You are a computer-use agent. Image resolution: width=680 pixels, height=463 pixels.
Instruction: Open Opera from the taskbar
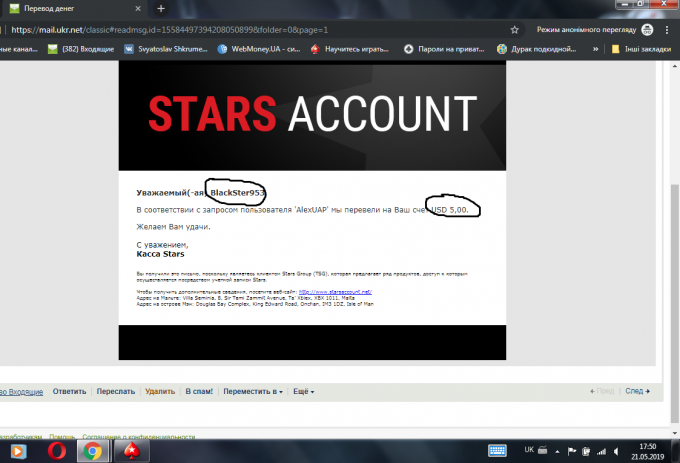tap(57, 451)
